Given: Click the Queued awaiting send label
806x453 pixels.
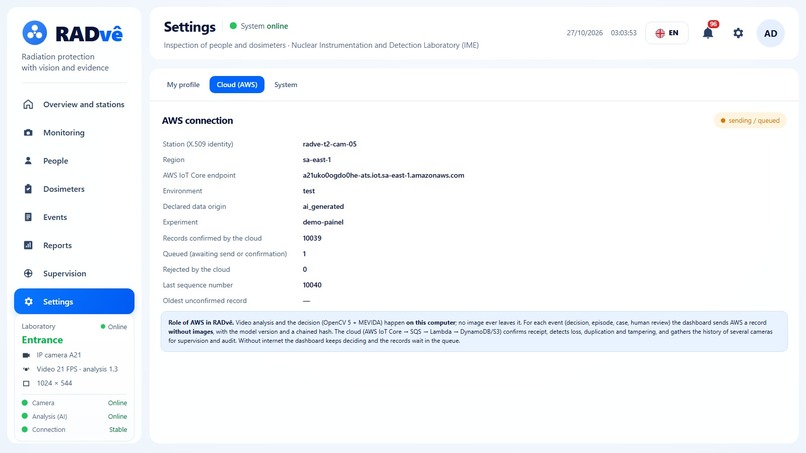Looking at the screenshot, I should coord(225,253).
